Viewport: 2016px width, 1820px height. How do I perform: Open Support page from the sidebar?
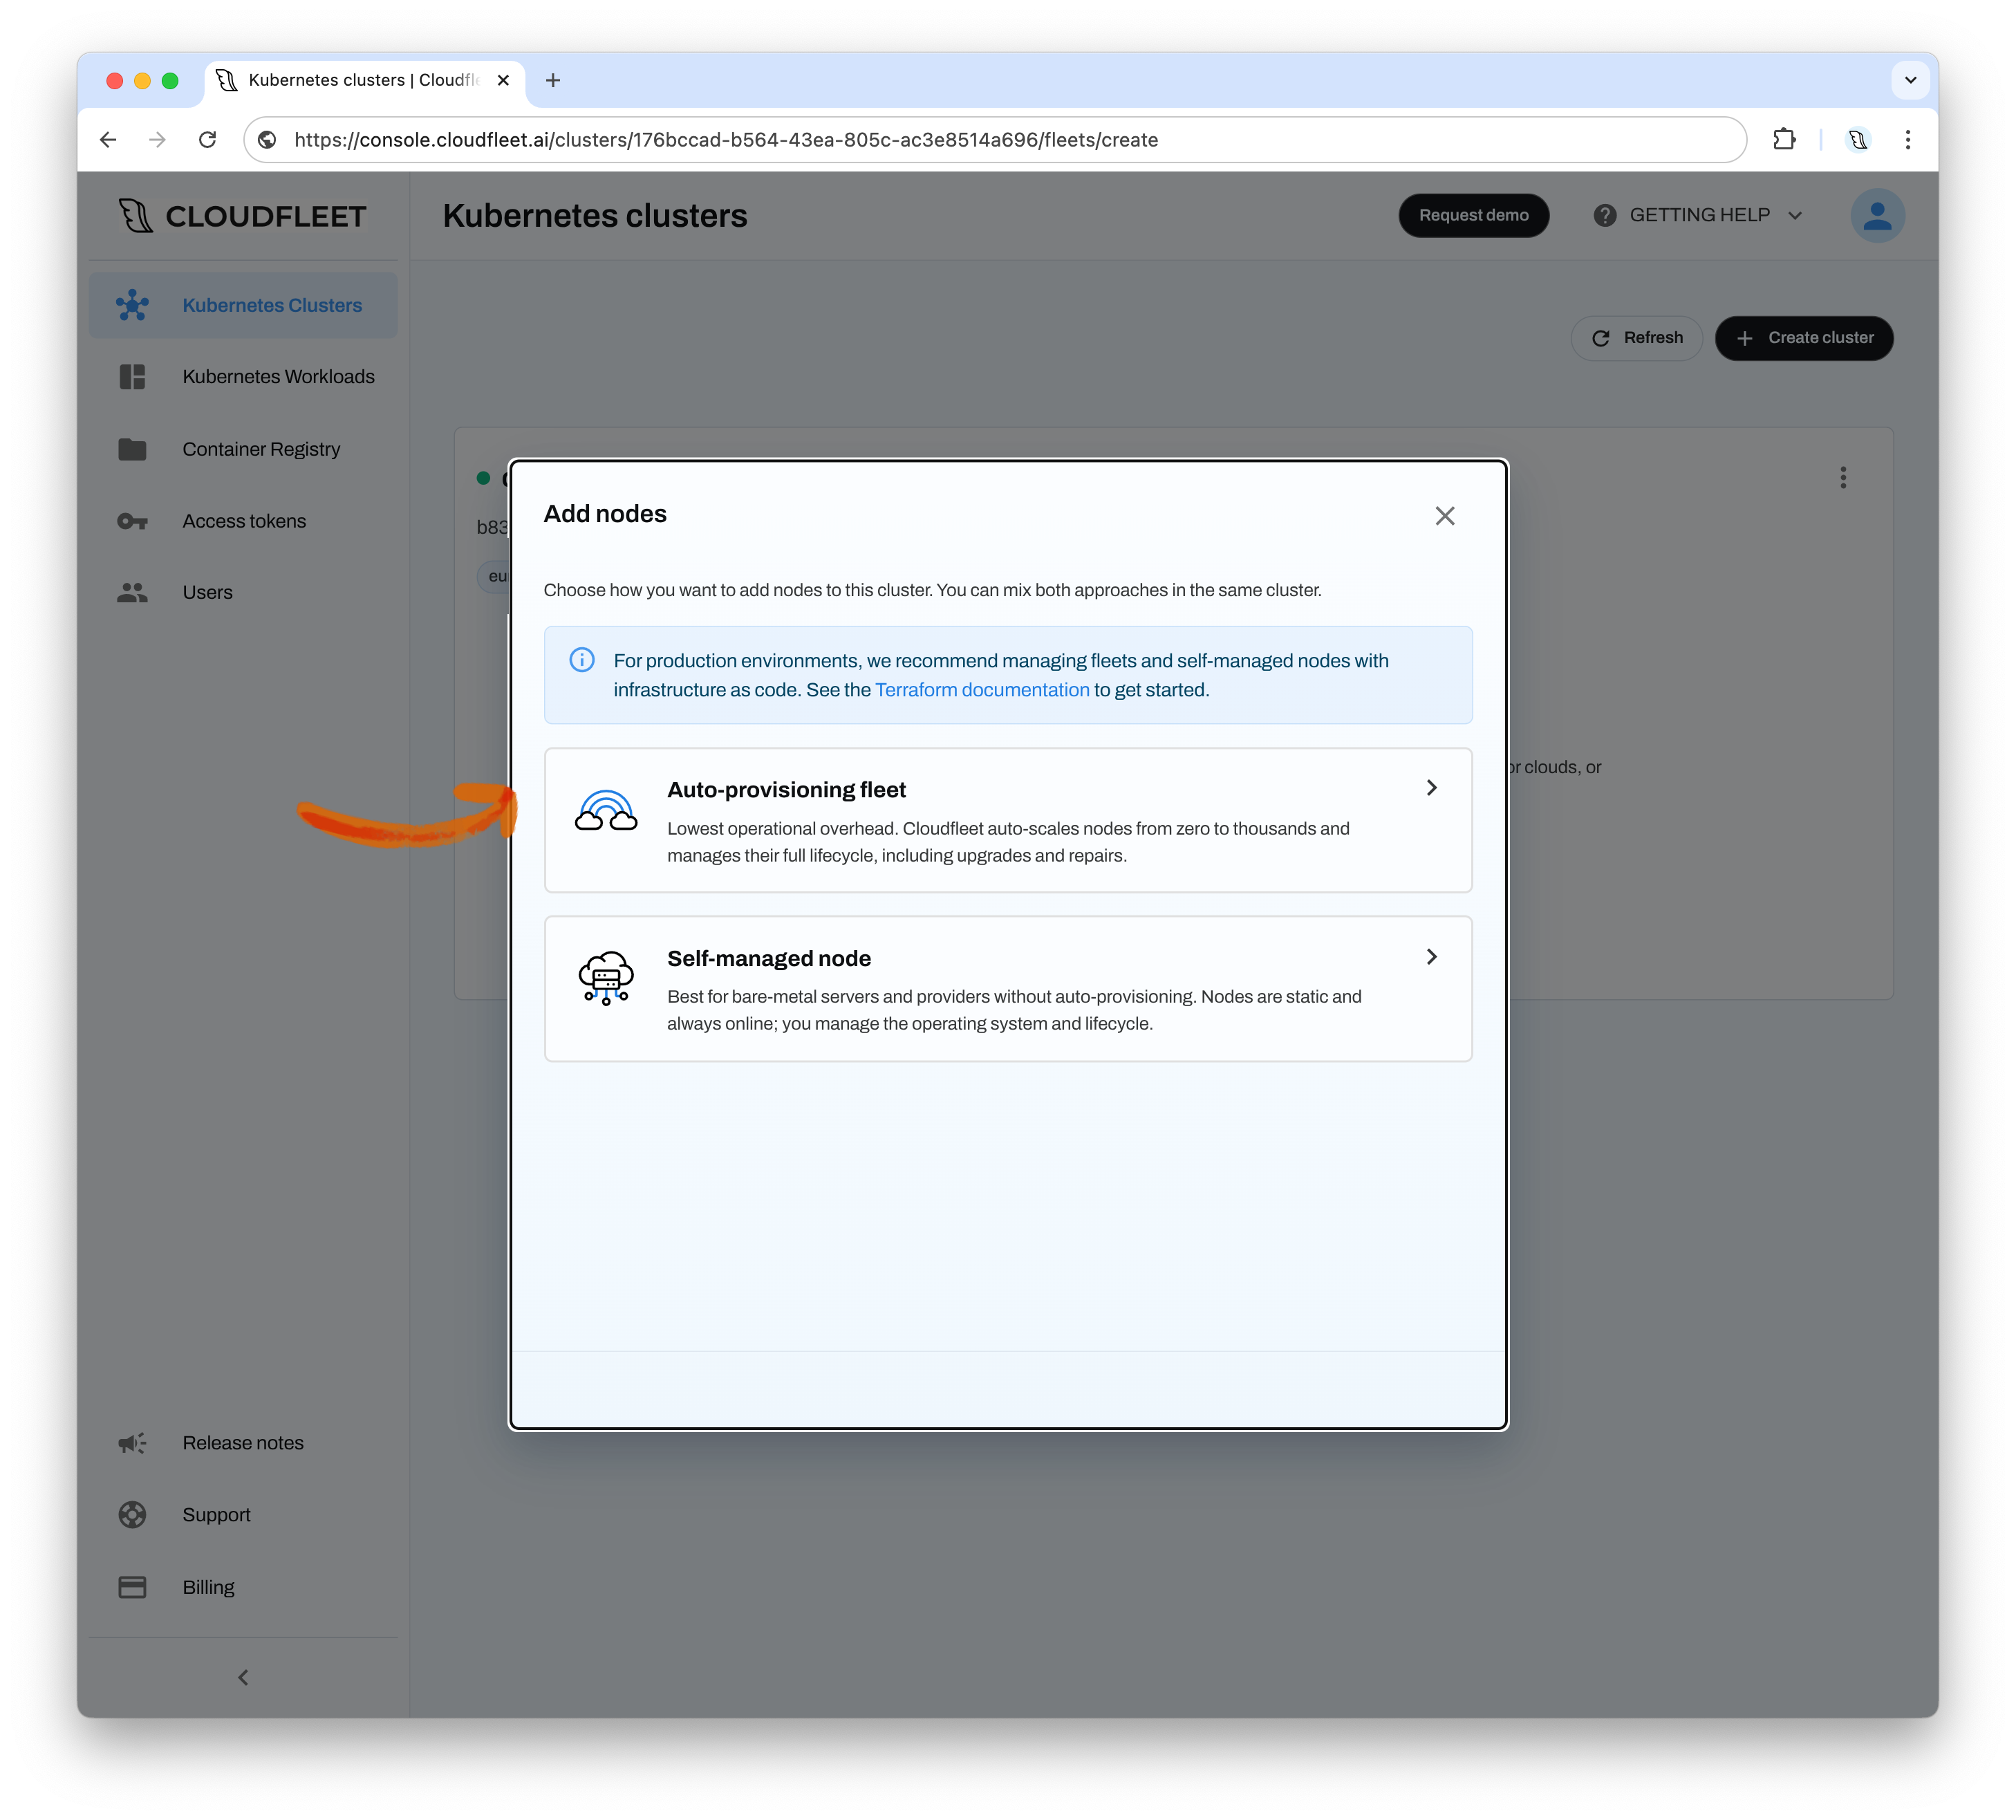click(x=243, y=1515)
